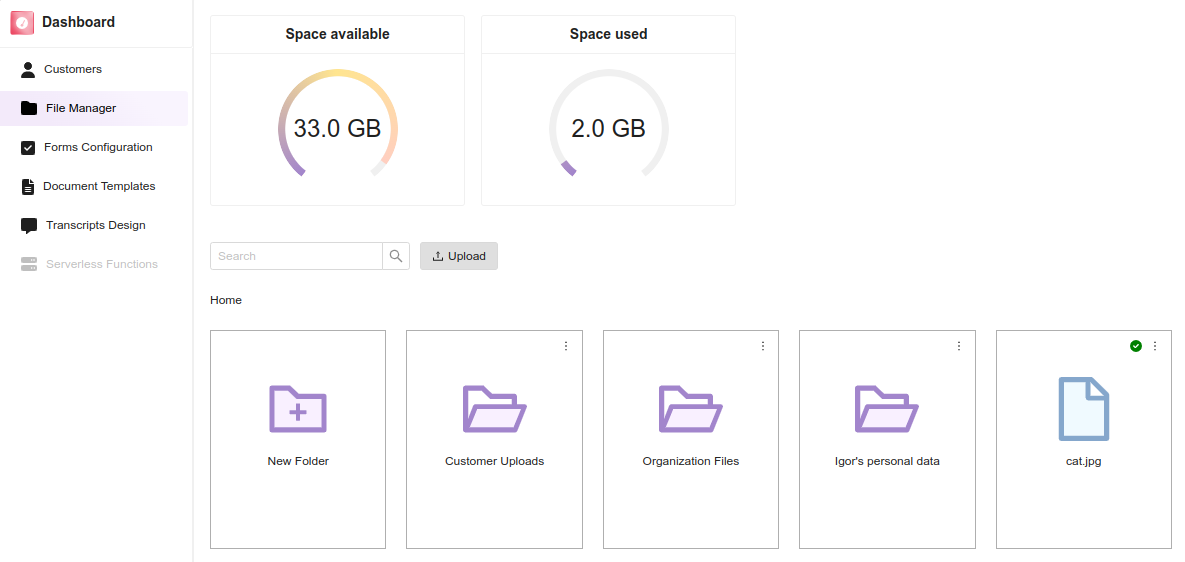Viewport: 1185px width, 562px height.
Task: Click the green check mark on cat.jpg
Action: (1136, 346)
